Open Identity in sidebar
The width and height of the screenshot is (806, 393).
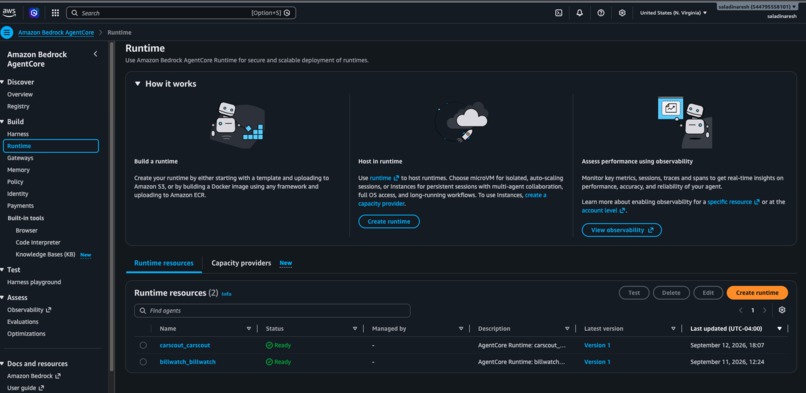(x=17, y=194)
